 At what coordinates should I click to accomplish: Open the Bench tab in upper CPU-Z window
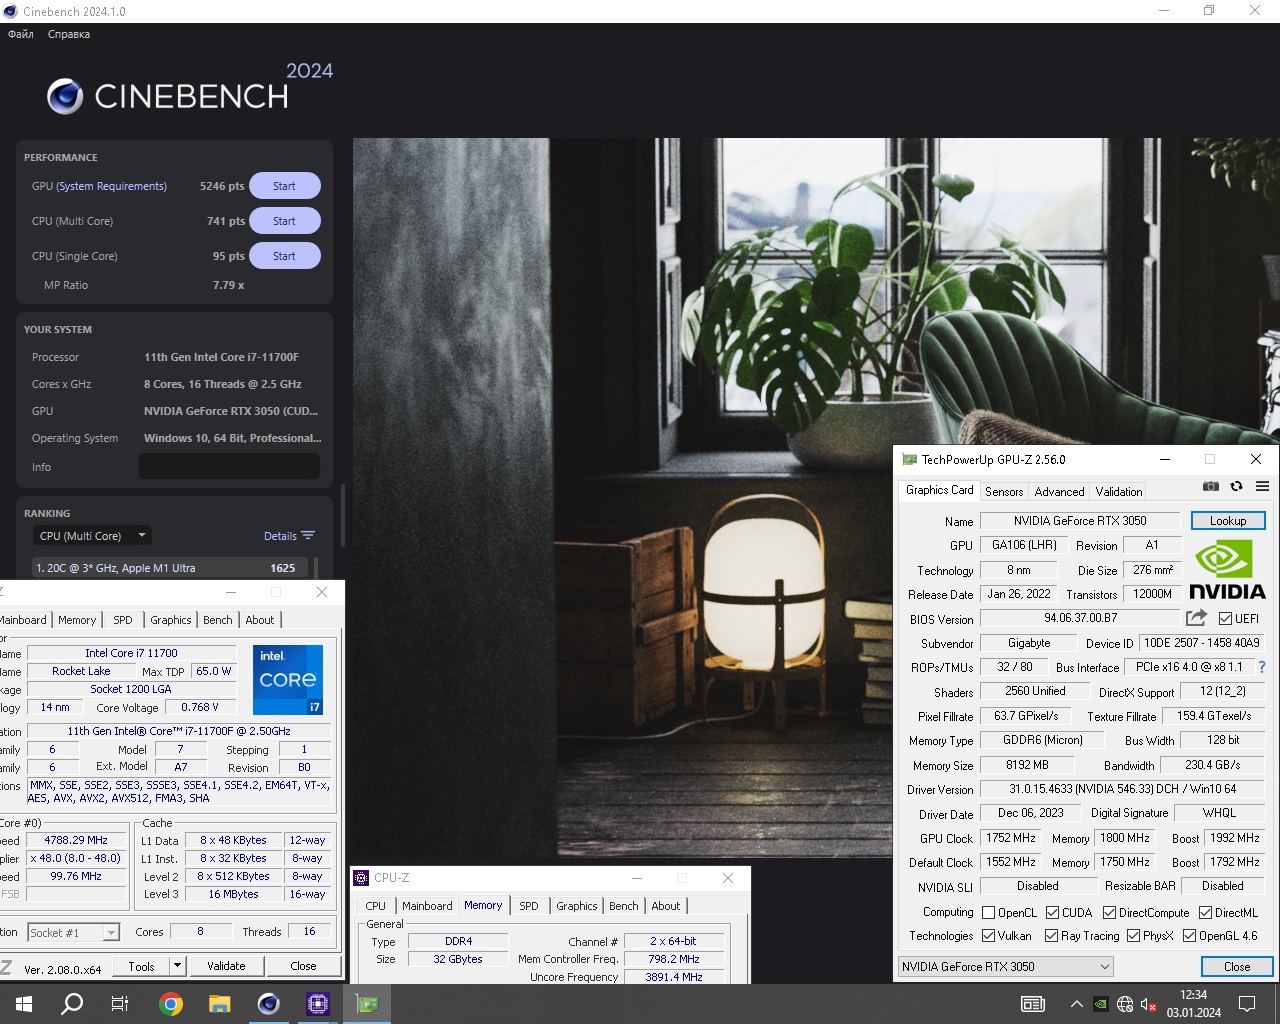tap(217, 620)
